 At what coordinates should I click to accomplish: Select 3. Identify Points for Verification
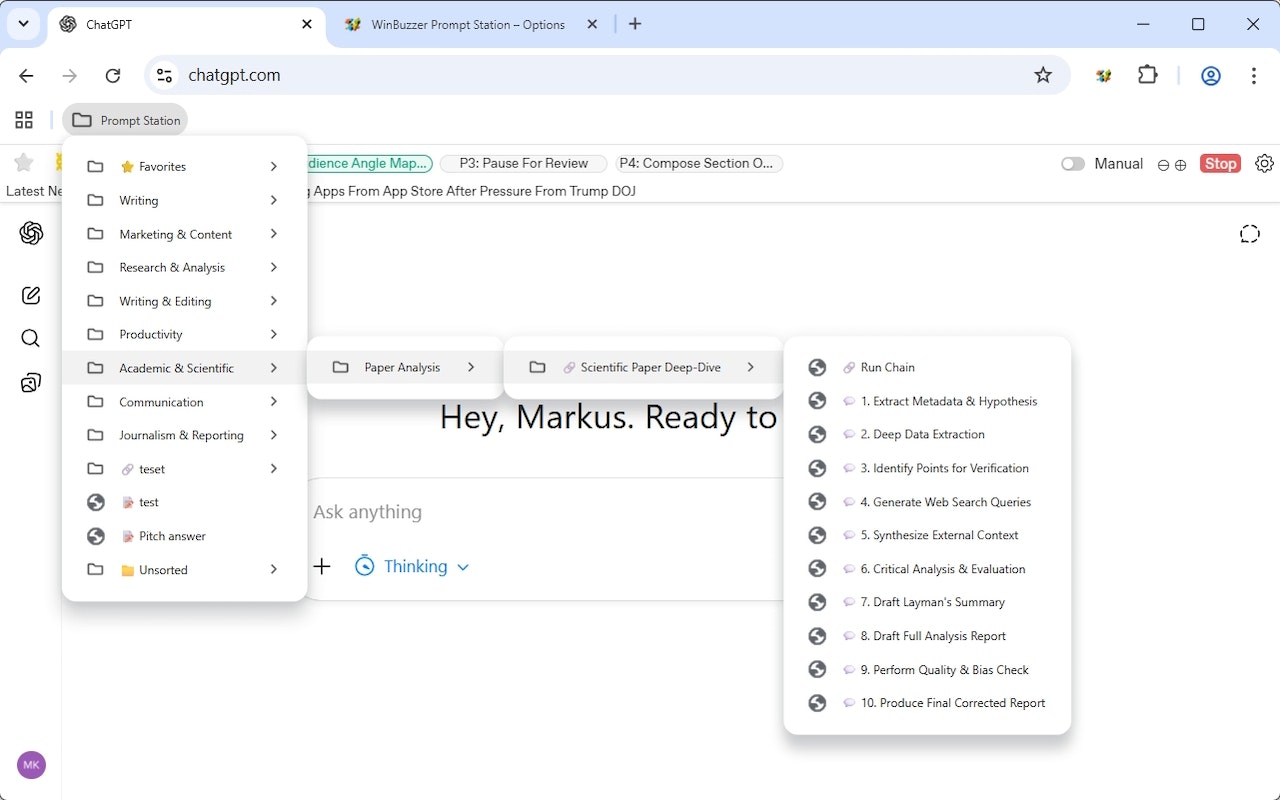pos(927,468)
